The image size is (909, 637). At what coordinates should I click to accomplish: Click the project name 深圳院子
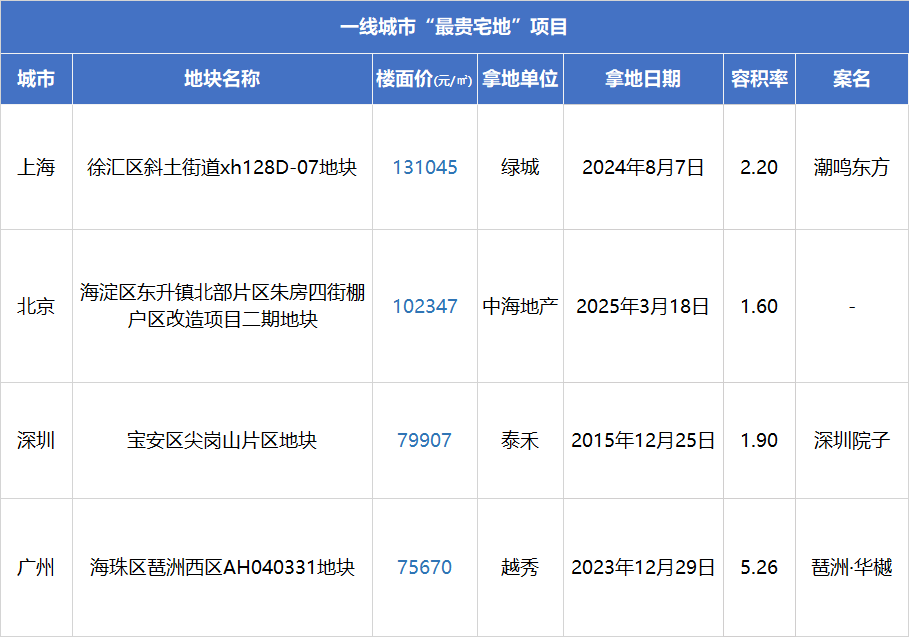pos(852,441)
